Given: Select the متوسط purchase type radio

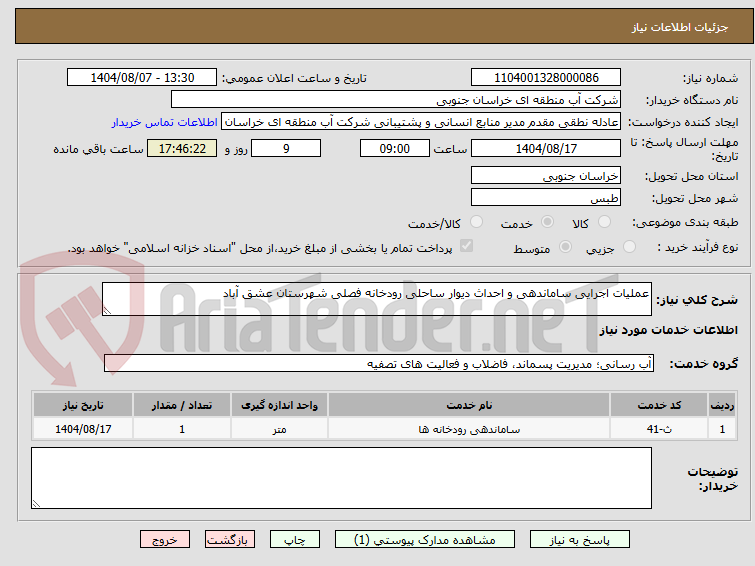Looking at the screenshot, I should (565, 247).
